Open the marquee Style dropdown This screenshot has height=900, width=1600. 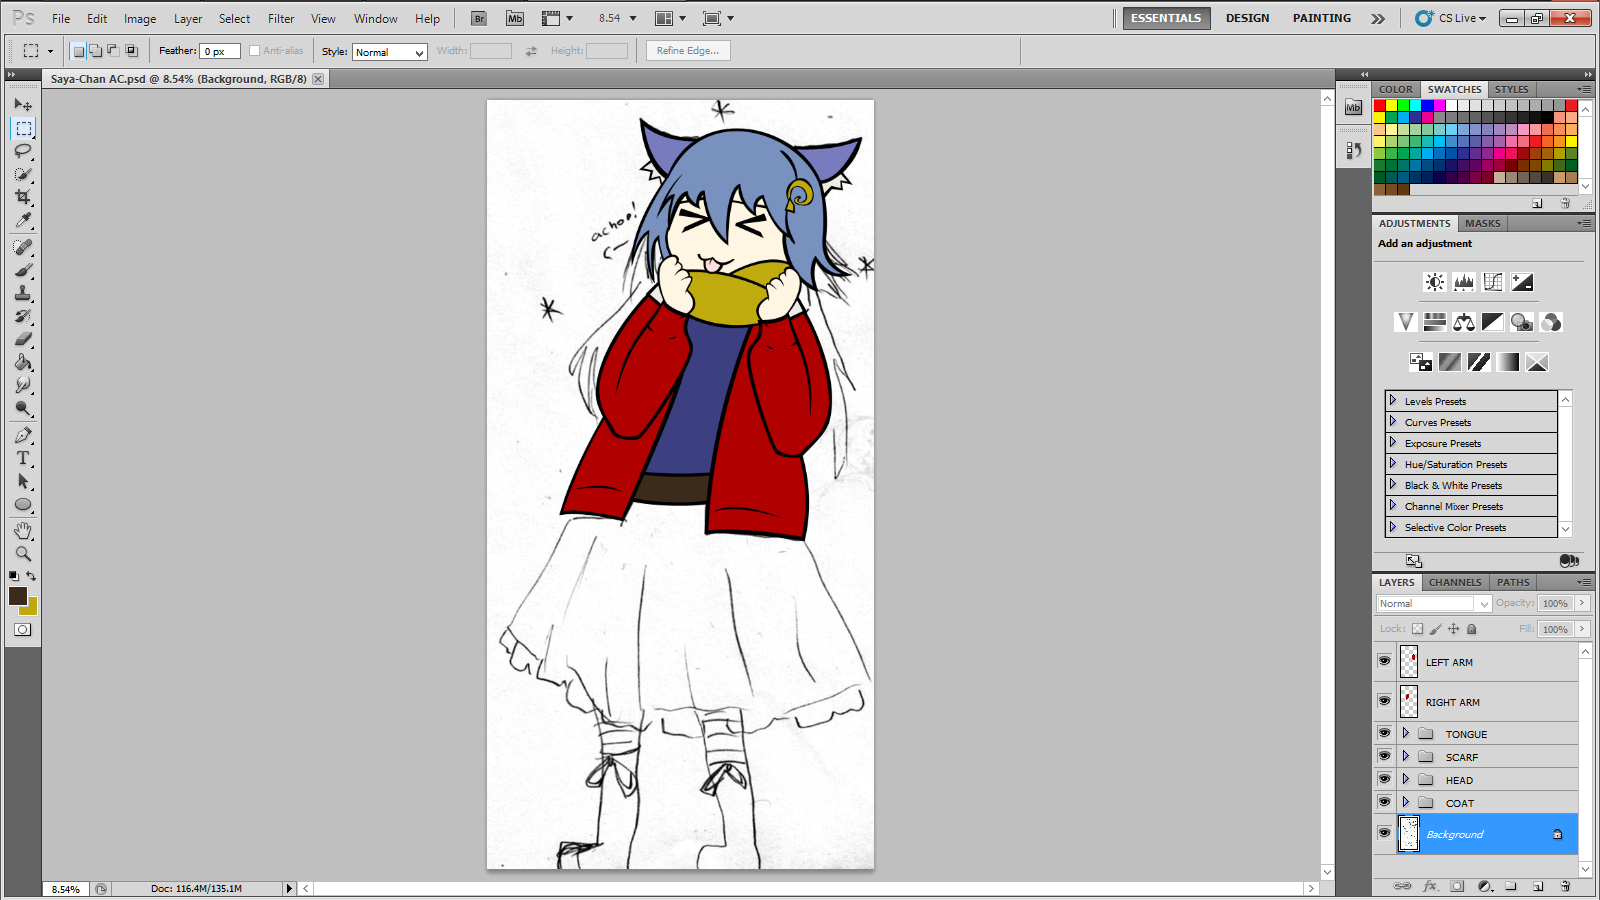(390, 52)
